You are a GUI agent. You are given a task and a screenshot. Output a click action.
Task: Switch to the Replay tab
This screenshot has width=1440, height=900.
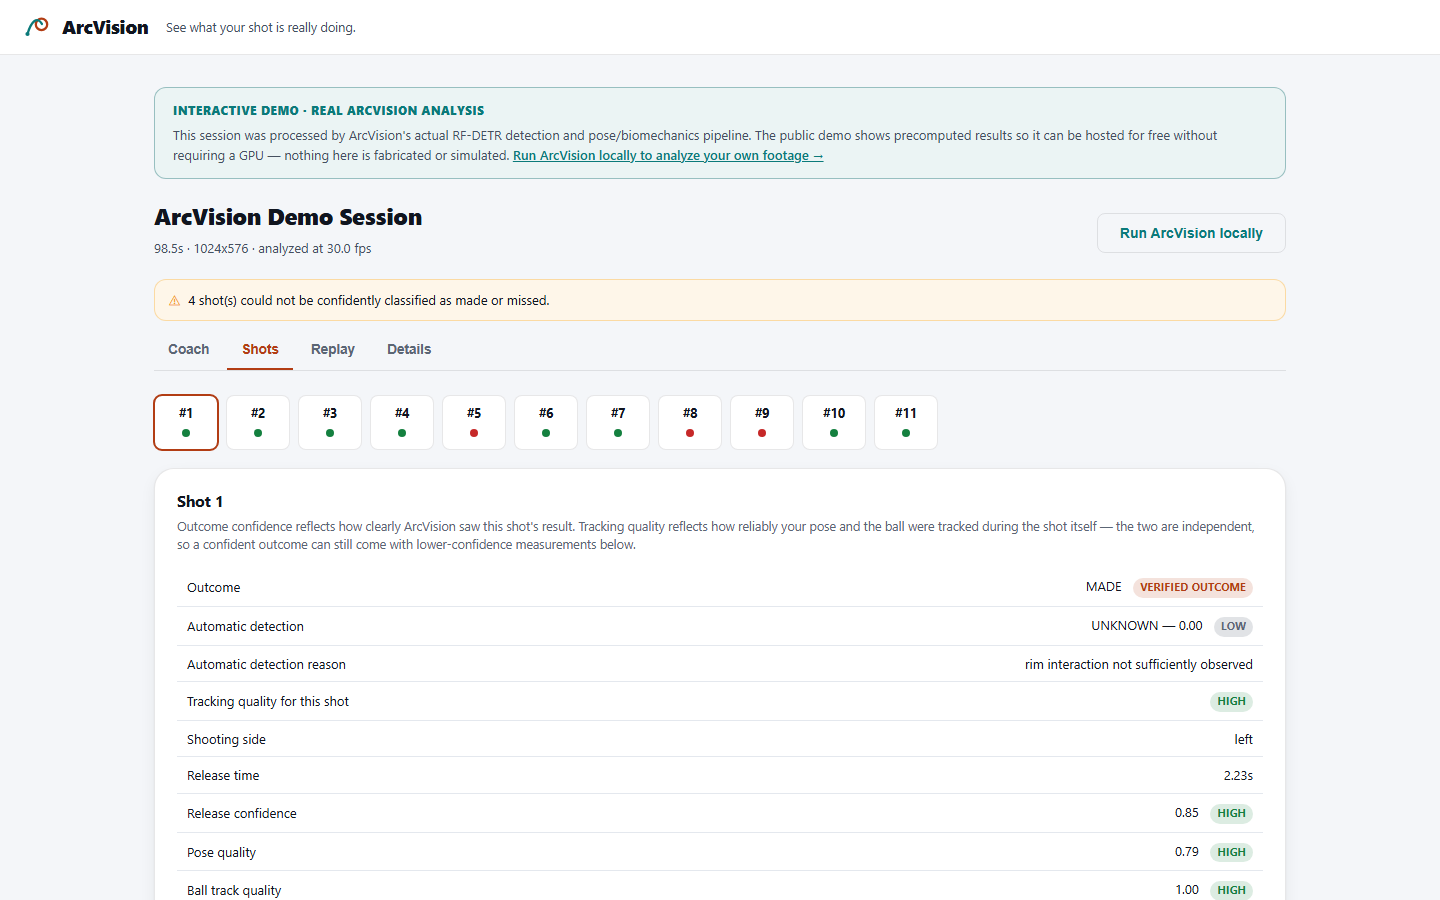[x=333, y=349]
